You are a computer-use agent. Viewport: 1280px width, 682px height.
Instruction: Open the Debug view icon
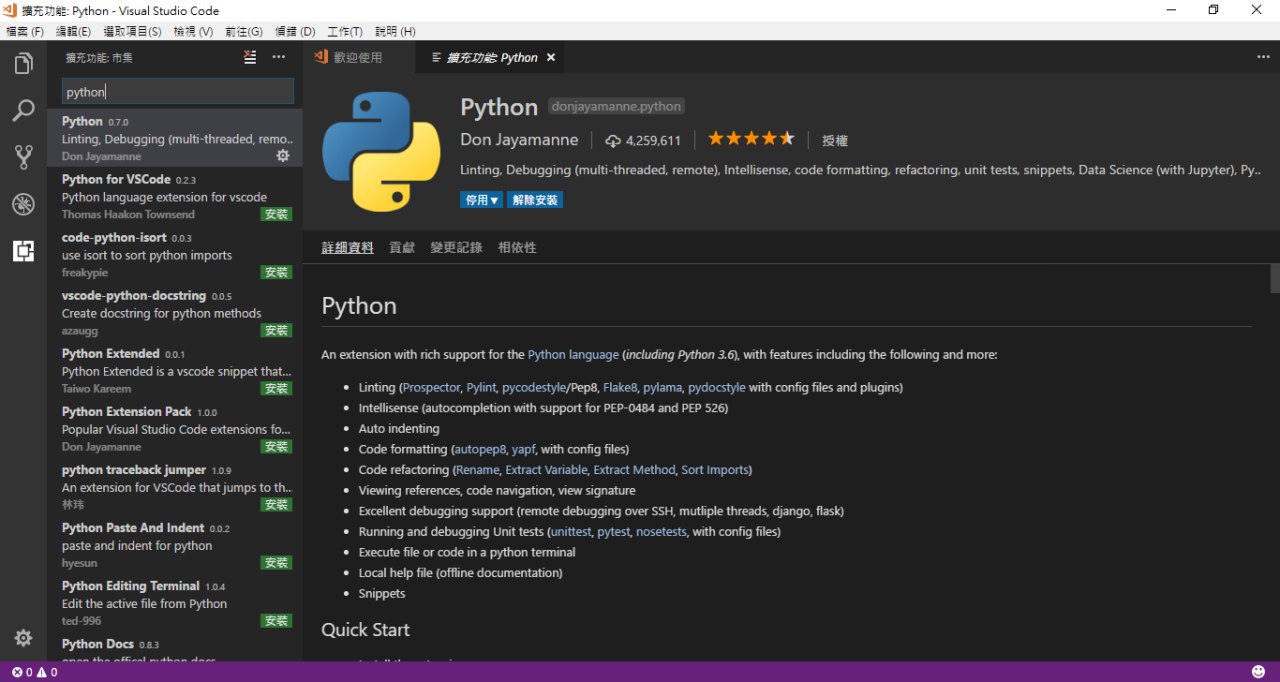23,204
